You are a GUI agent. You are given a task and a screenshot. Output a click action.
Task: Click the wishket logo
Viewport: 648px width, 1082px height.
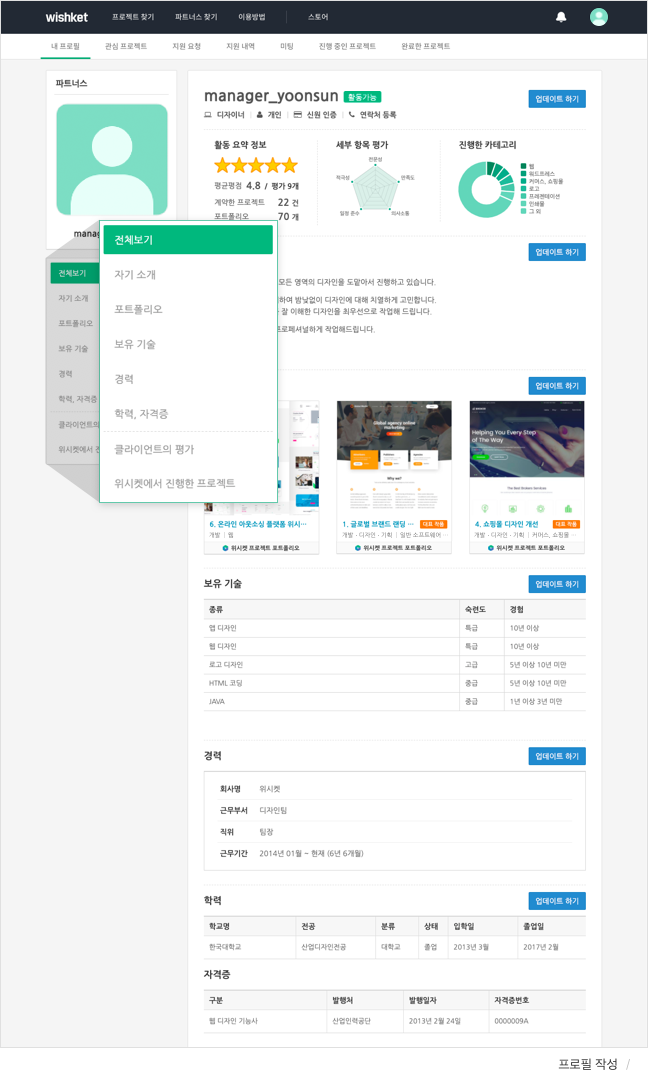(66, 17)
